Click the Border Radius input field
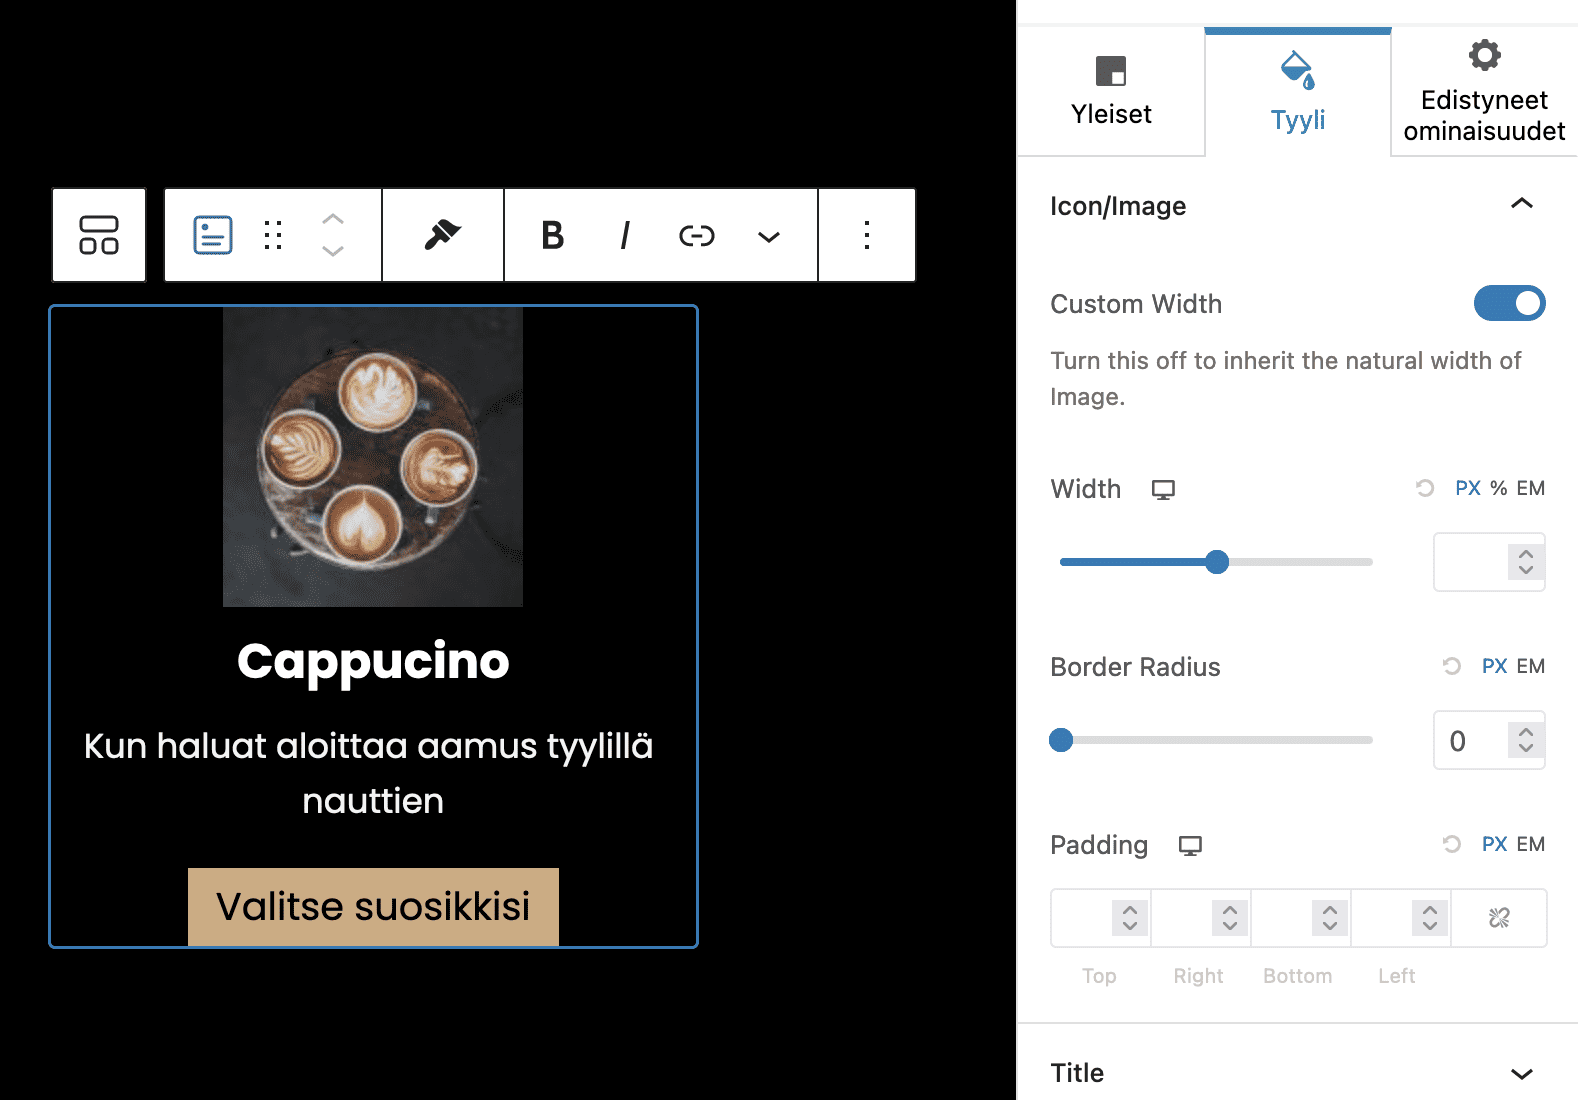Screen dimensions: 1578x1100 click(x=1471, y=740)
